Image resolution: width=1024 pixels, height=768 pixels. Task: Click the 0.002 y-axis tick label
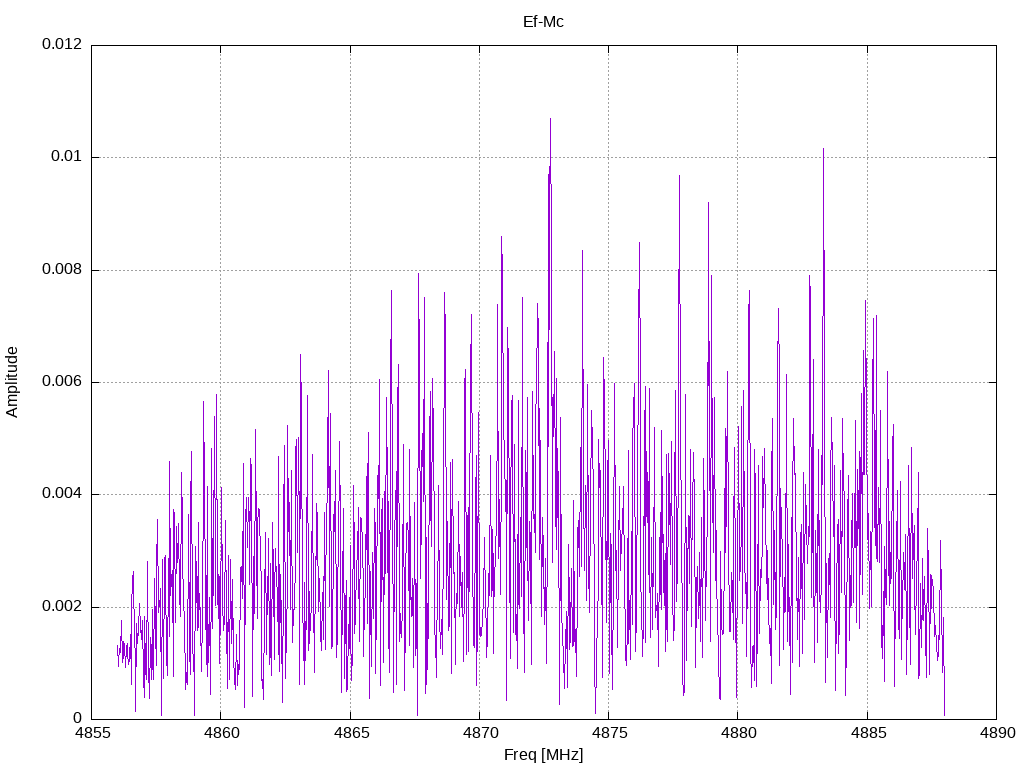[62, 606]
